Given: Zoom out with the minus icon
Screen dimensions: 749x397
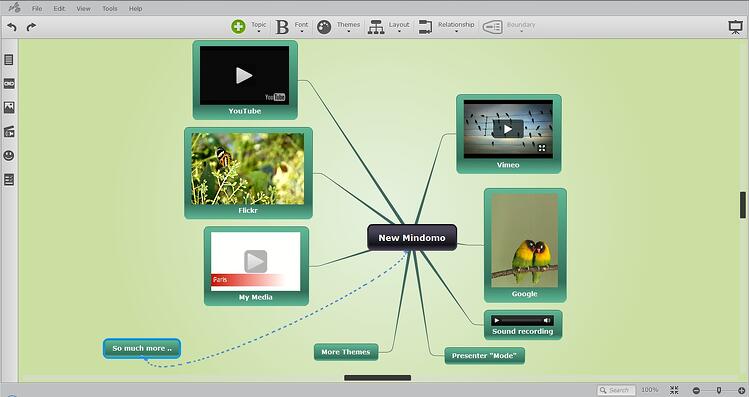Looking at the screenshot, I should coord(696,391).
